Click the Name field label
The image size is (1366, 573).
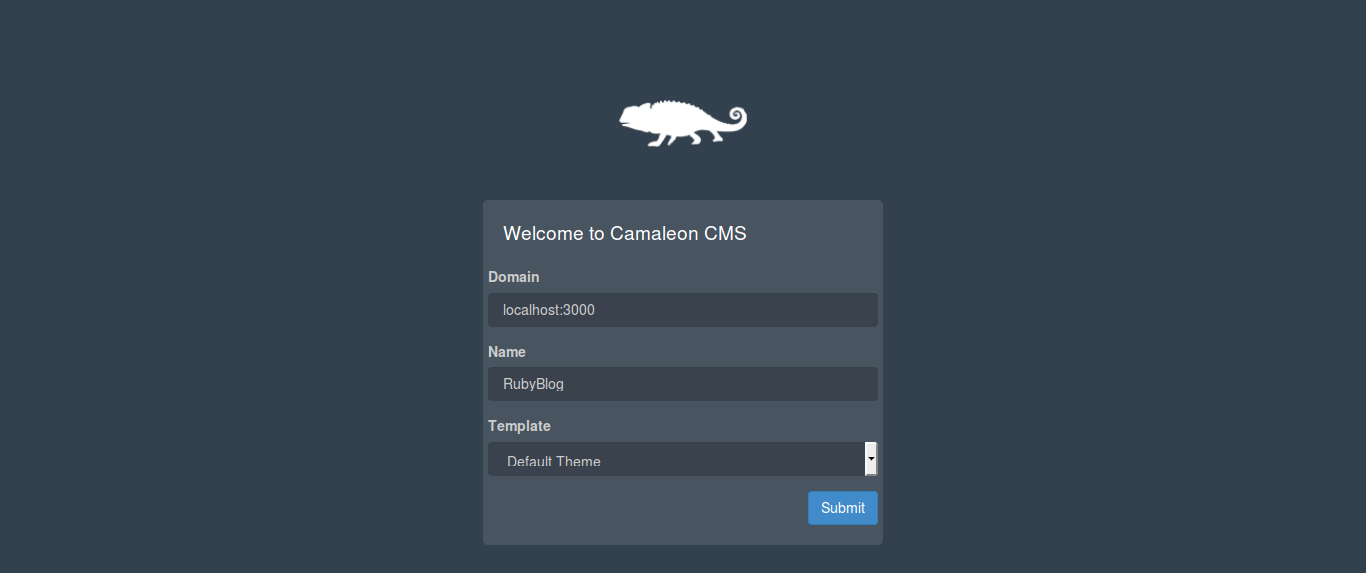pos(507,352)
